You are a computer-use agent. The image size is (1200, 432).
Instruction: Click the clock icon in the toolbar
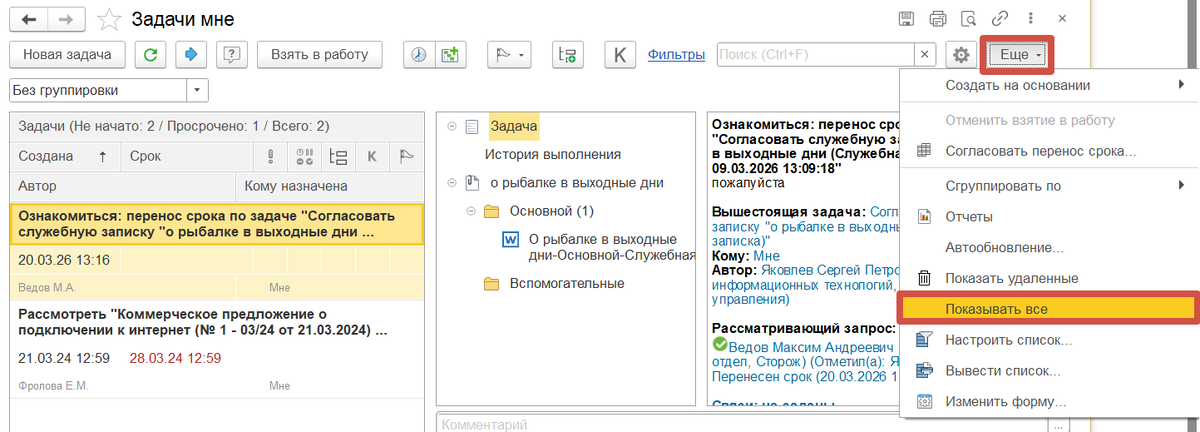pos(419,54)
